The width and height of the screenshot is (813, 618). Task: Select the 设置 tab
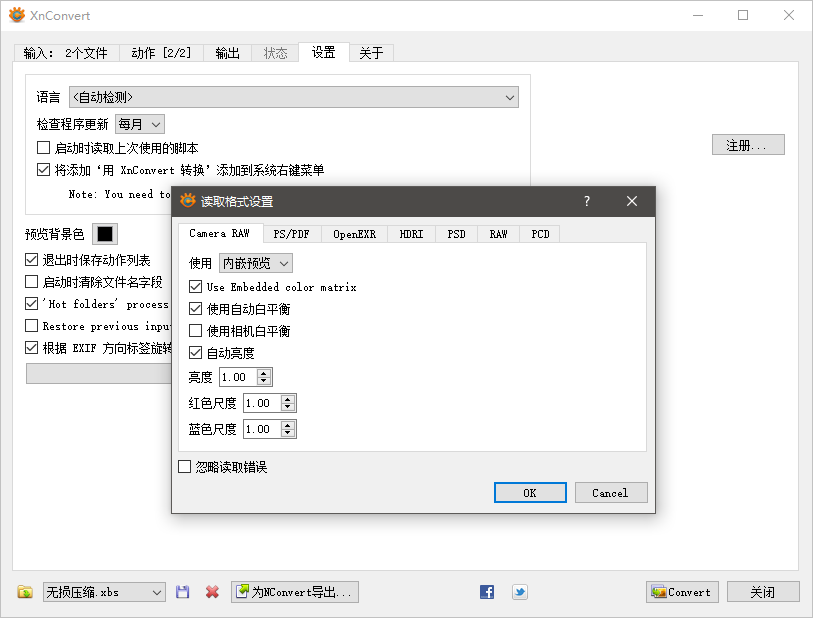[324, 52]
